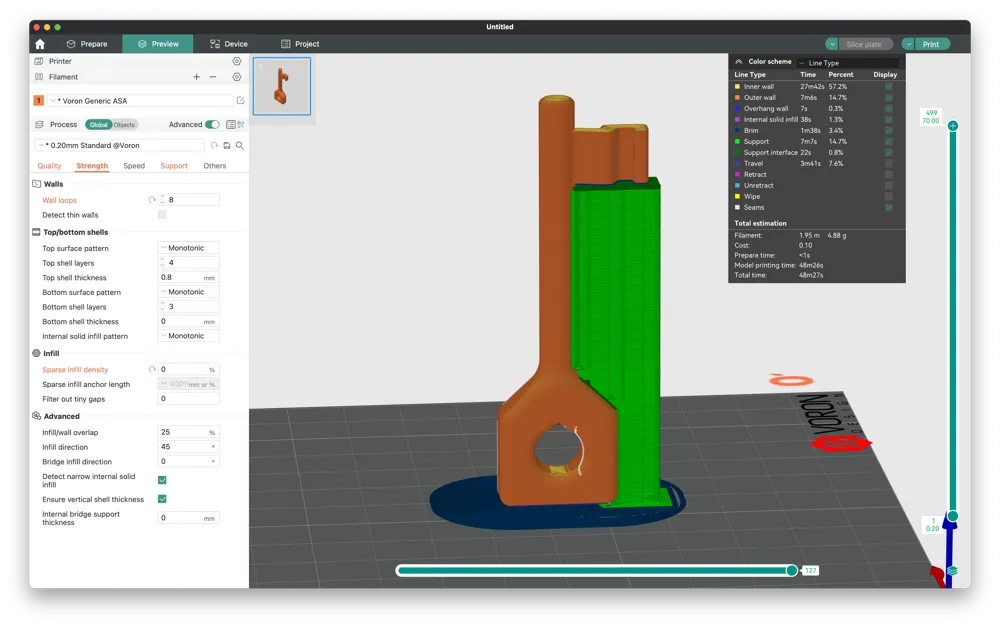Click the horizontal move slider handle at 127
Screen dimensions: 1000x627
[x=792, y=570]
